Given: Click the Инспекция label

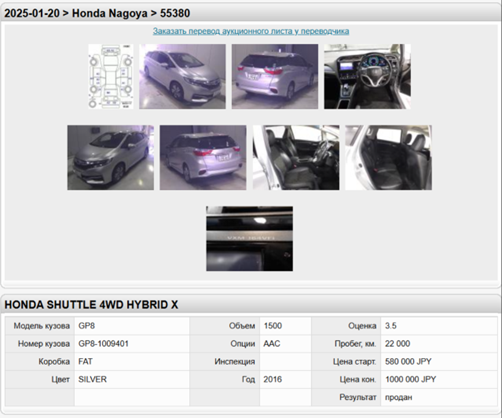Looking at the screenshot, I should coord(235,362).
